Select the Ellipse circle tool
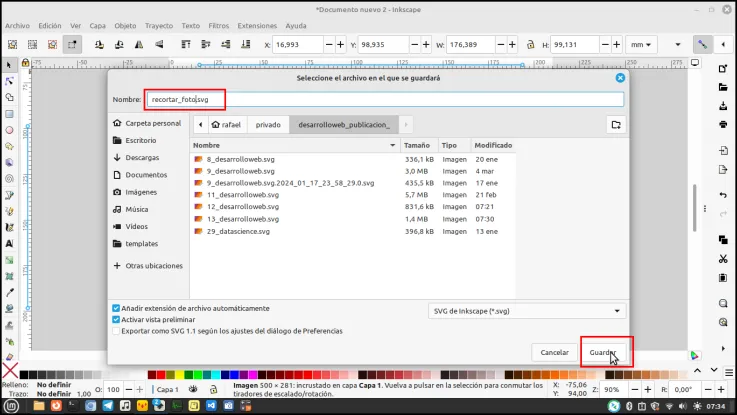737x415 pixels. tap(9, 130)
